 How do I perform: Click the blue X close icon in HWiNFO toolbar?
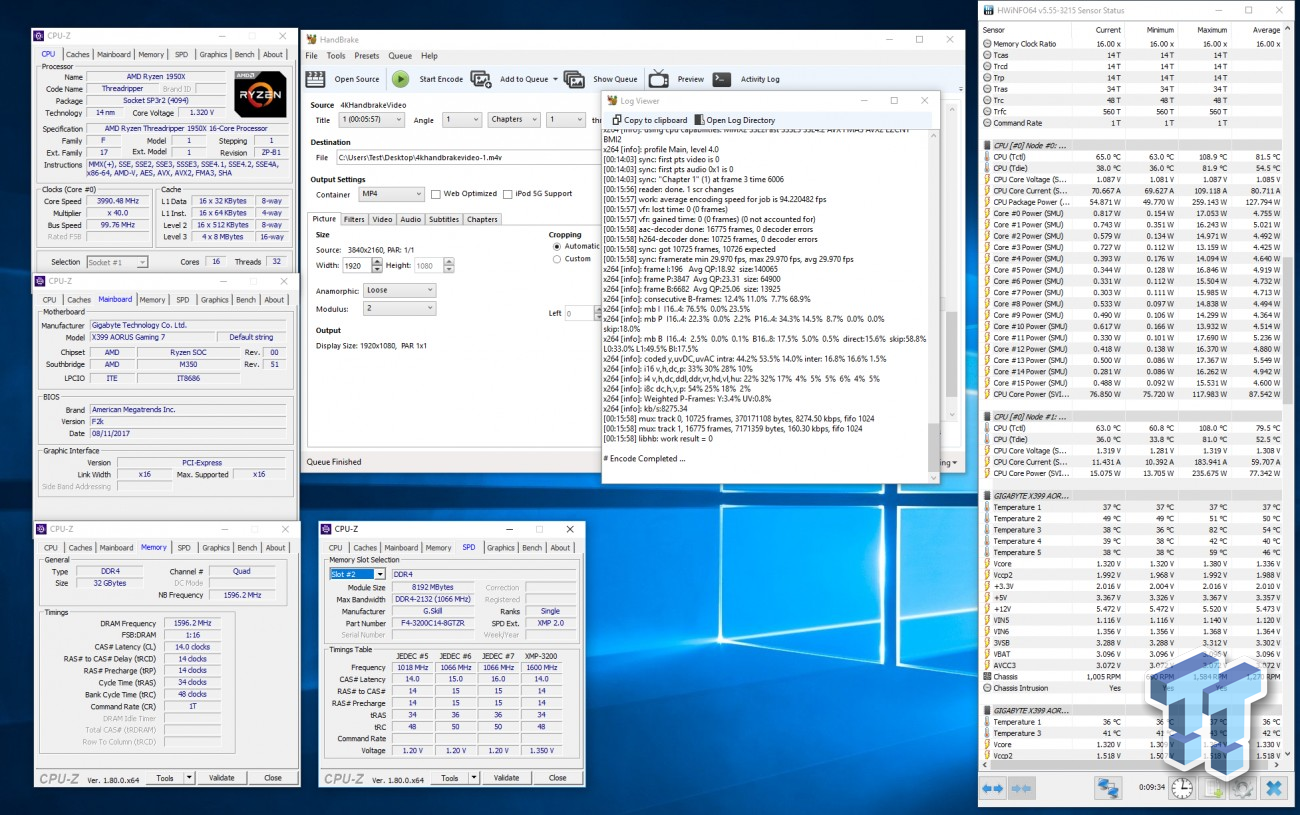(x=1273, y=788)
